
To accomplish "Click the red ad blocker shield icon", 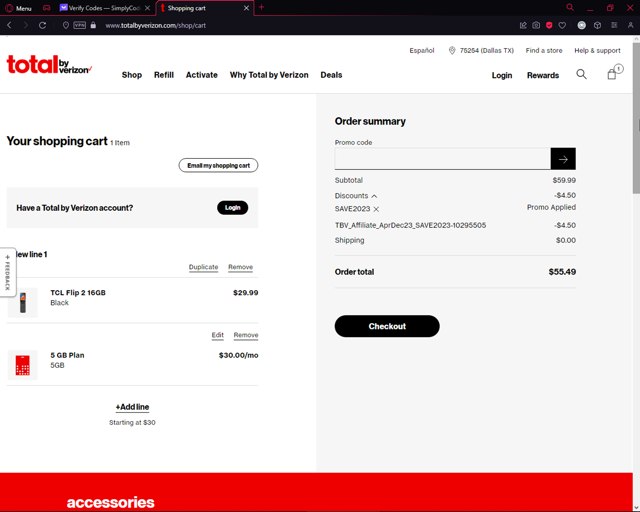I will click(549, 25).
